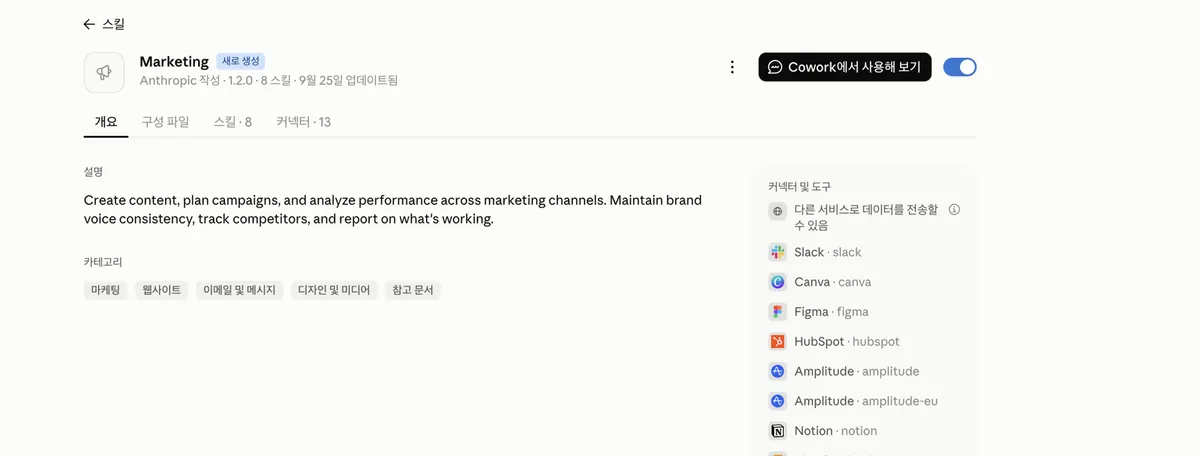
Task: Open the three-dot more options menu
Action: (x=732, y=67)
